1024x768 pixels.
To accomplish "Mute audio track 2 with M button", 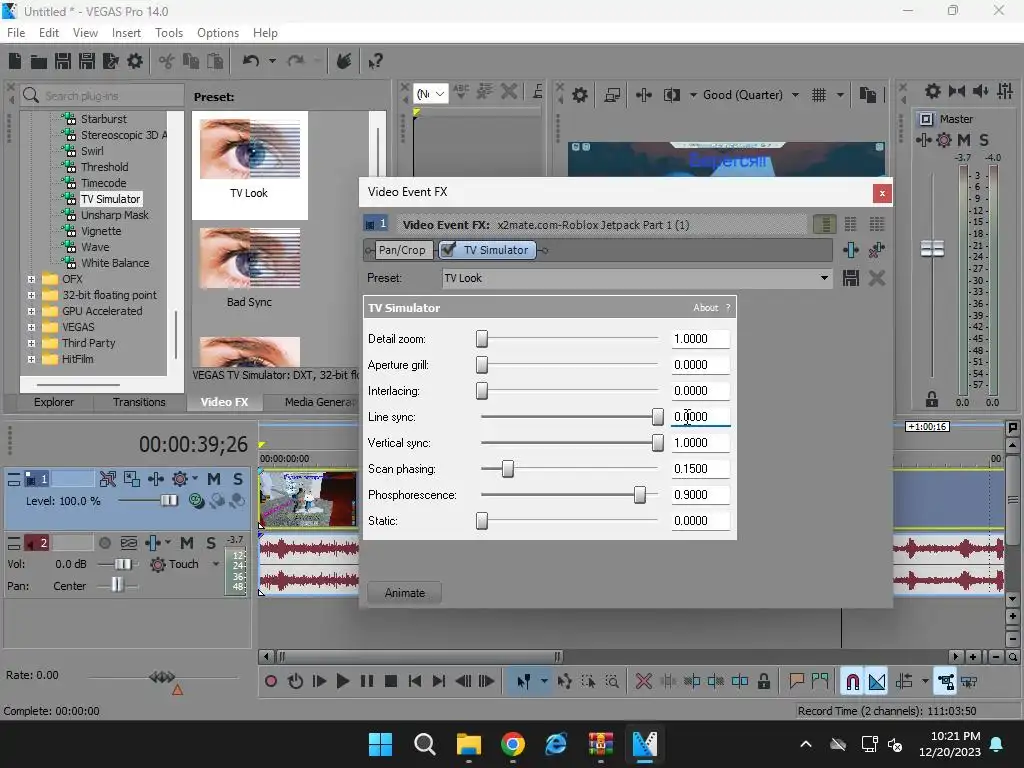I will pyautogui.click(x=187, y=543).
